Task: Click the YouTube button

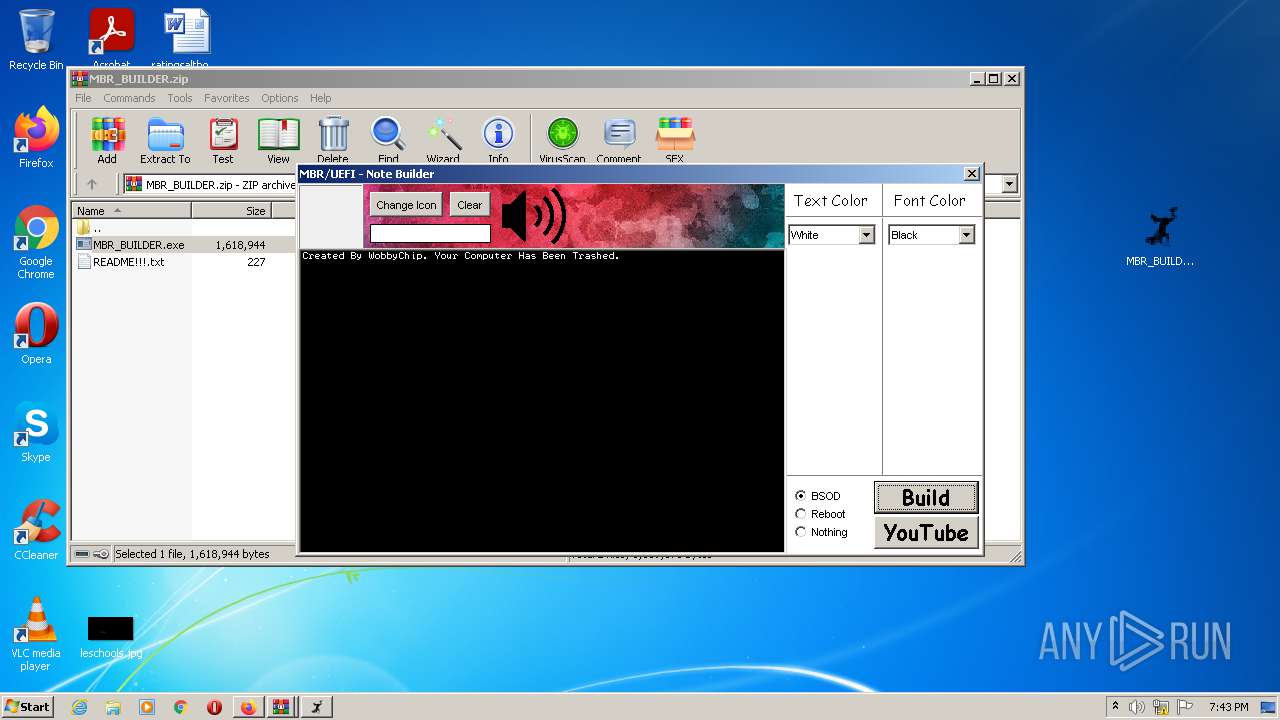Action: coord(926,533)
